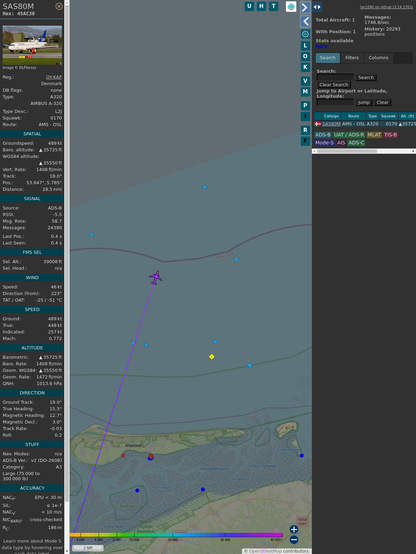Click the ADS-C legend color label

(x=356, y=143)
